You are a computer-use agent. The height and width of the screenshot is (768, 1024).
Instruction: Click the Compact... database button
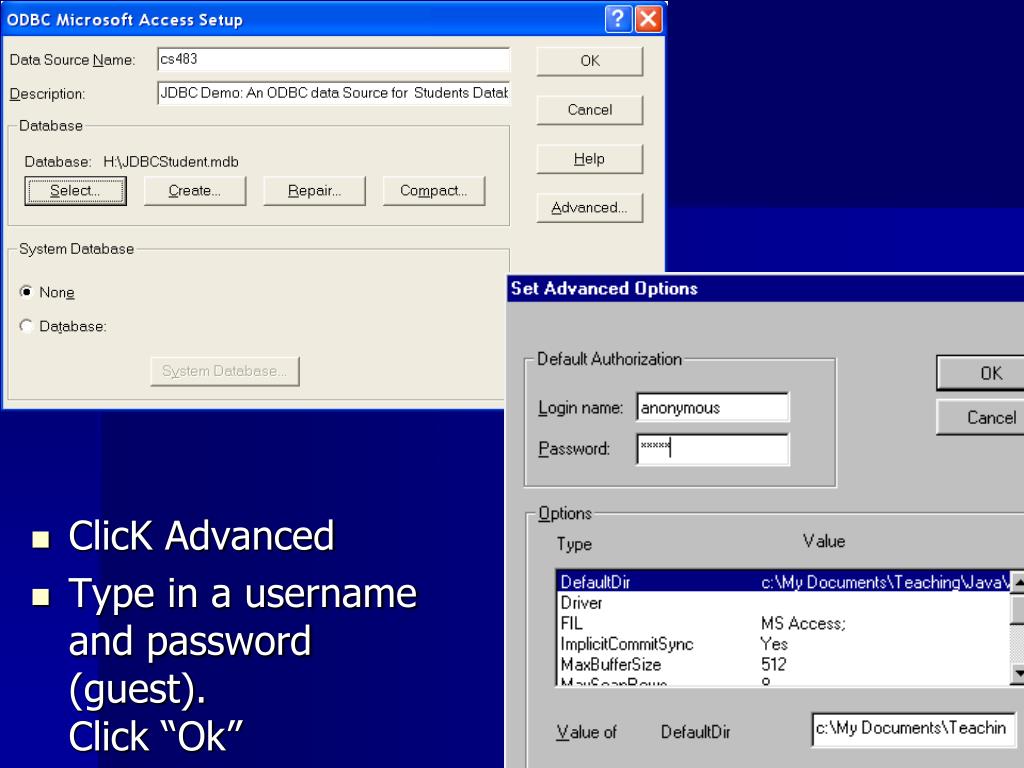(434, 191)
